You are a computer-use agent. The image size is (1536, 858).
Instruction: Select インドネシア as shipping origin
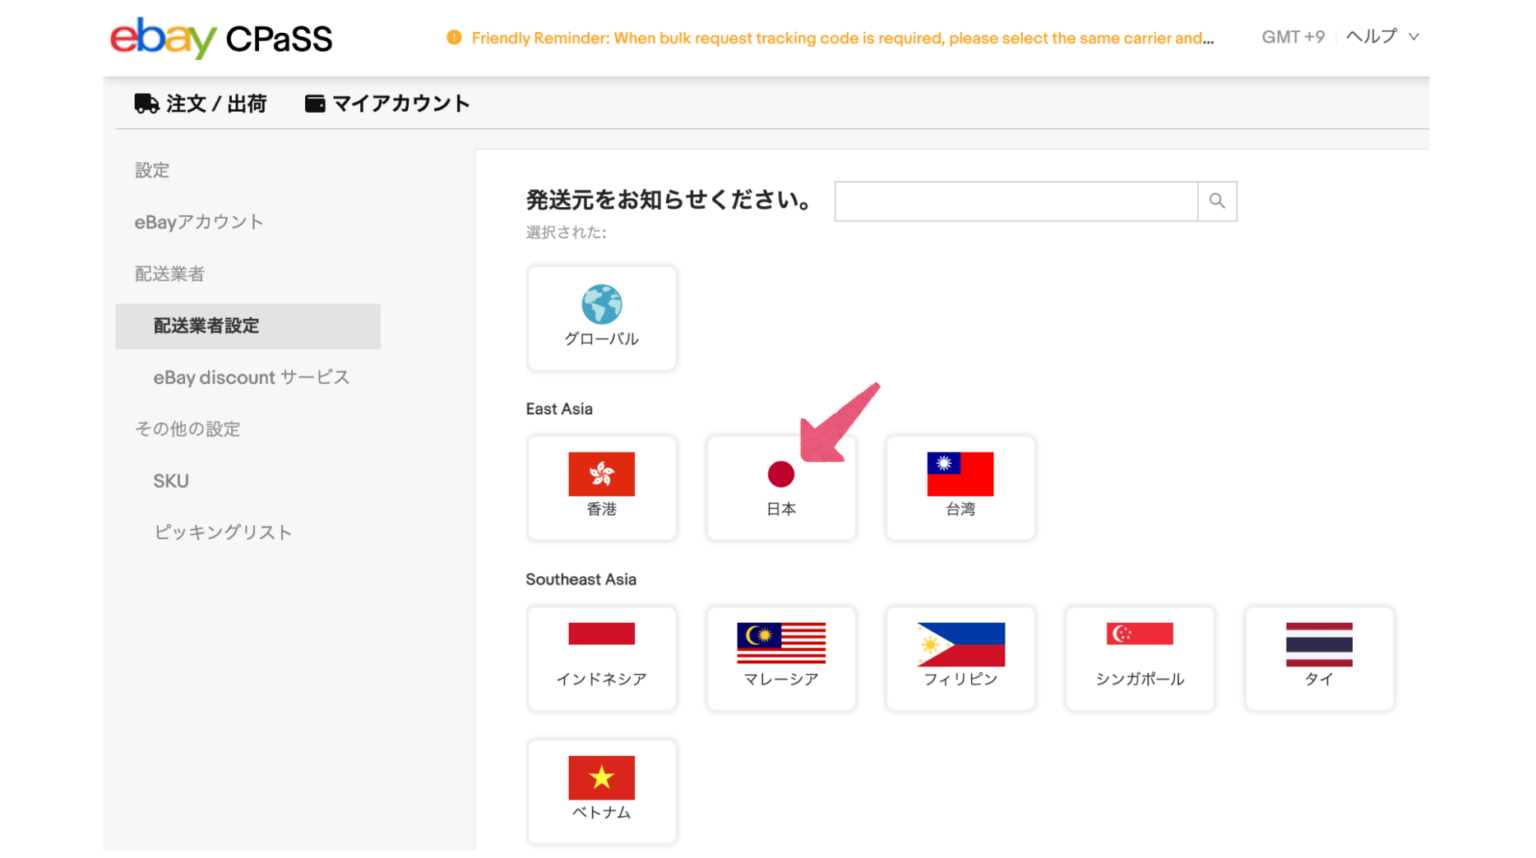click(601, 658)
